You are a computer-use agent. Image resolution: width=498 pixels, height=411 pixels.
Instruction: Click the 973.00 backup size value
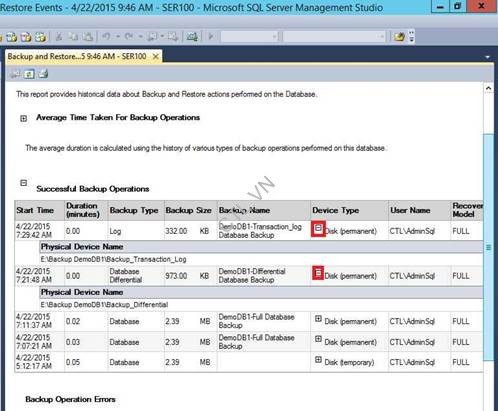pos(176,276)
